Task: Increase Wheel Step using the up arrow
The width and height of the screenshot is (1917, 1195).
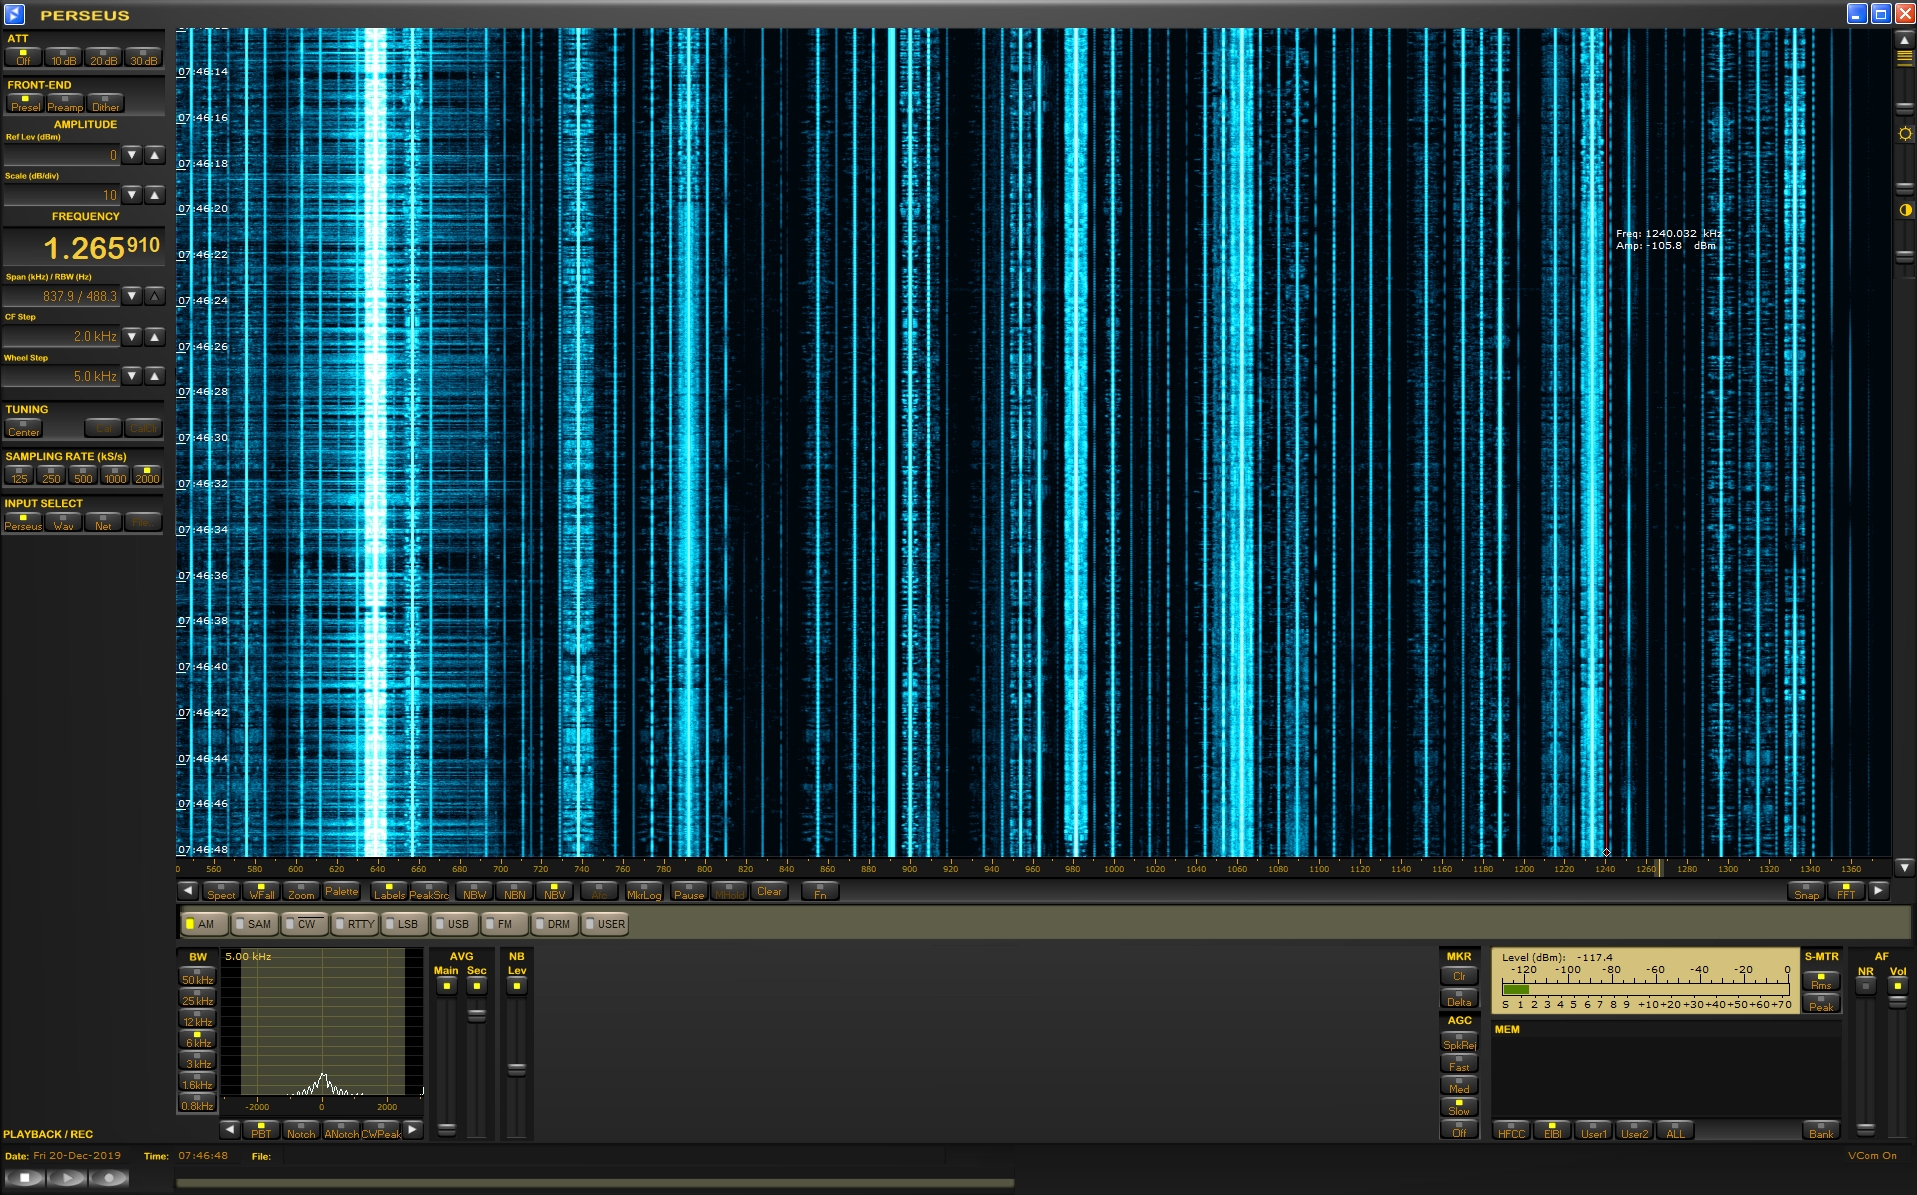Action: (154, 376)
